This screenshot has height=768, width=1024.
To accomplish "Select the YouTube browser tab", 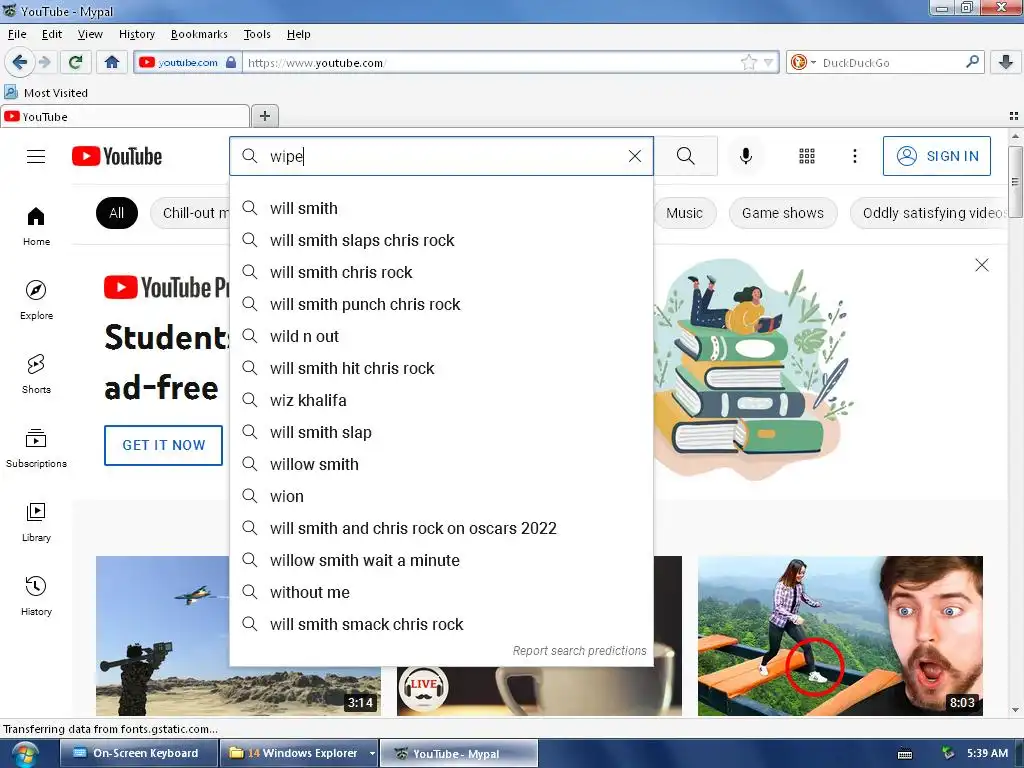I will coord(125,116).
